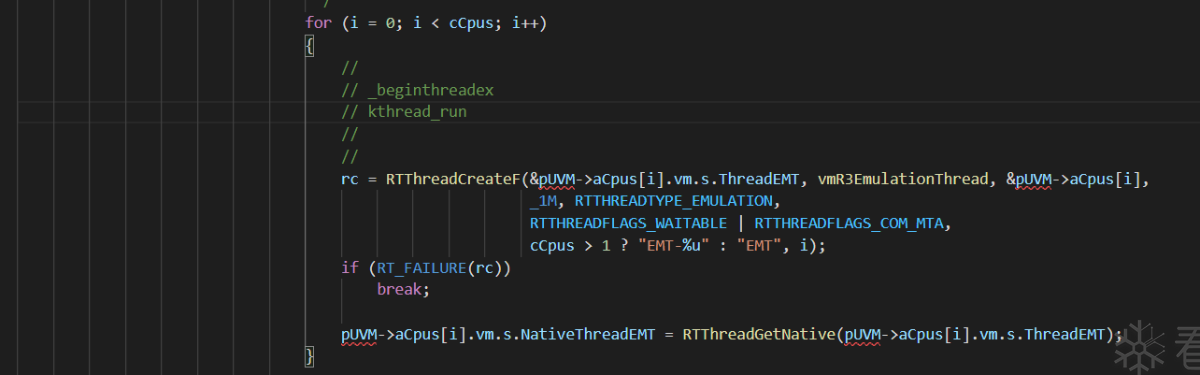Click the opening brace under the for statement
1200x375 pixels.
(310, 45)
